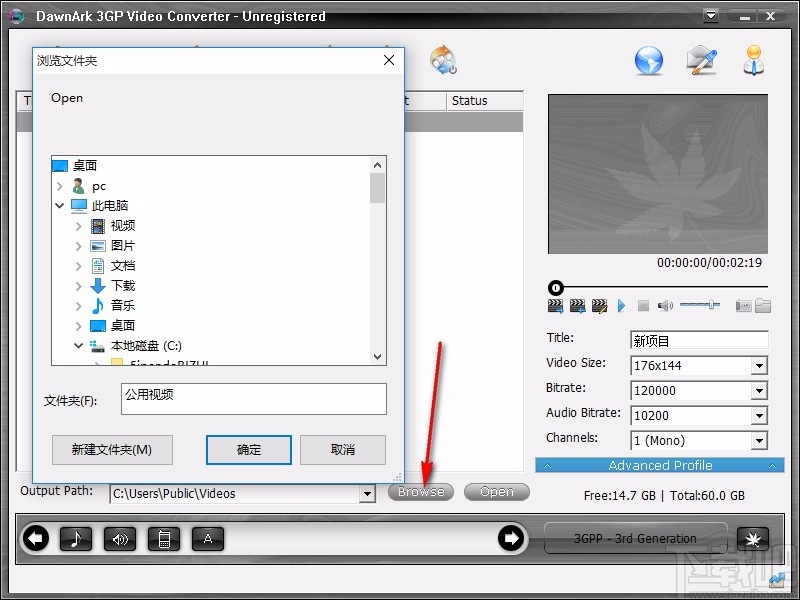The width and height of the screenshot is (800, 600).
Task: Click the snapshot camera icon under preview
Action: (x=743, y=305)
